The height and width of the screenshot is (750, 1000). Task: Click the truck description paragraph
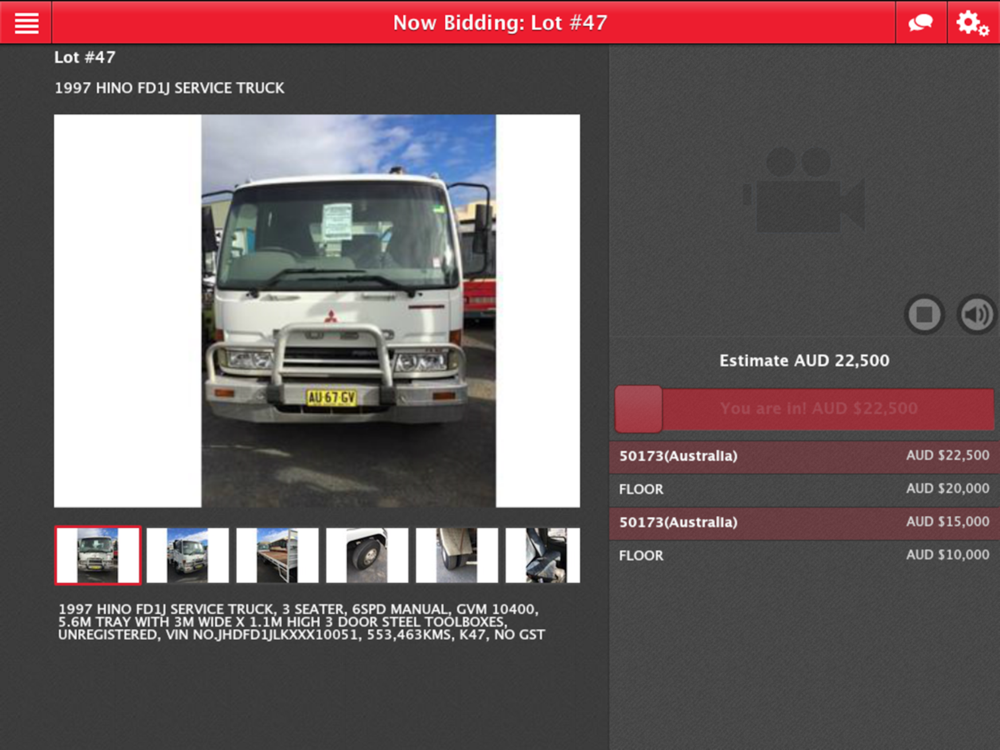pos(302,622)
